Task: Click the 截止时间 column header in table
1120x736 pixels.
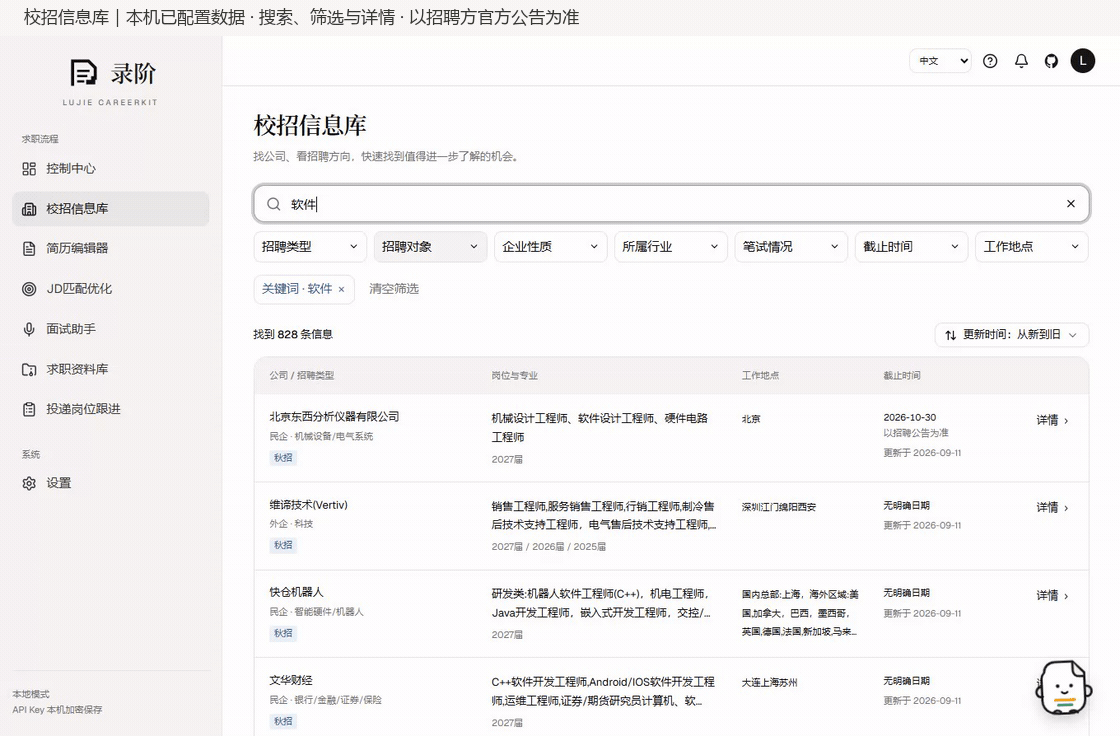Action: [x=901, y=375]
